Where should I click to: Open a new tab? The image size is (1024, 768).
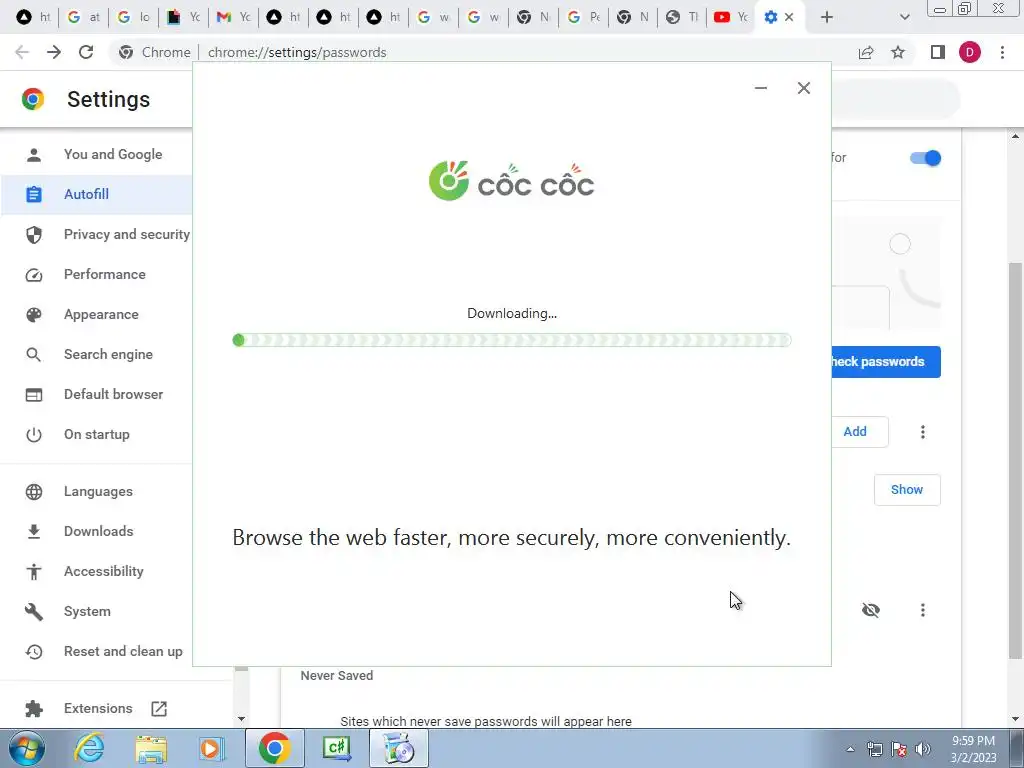pyautogui.click(x=827, y=17)
